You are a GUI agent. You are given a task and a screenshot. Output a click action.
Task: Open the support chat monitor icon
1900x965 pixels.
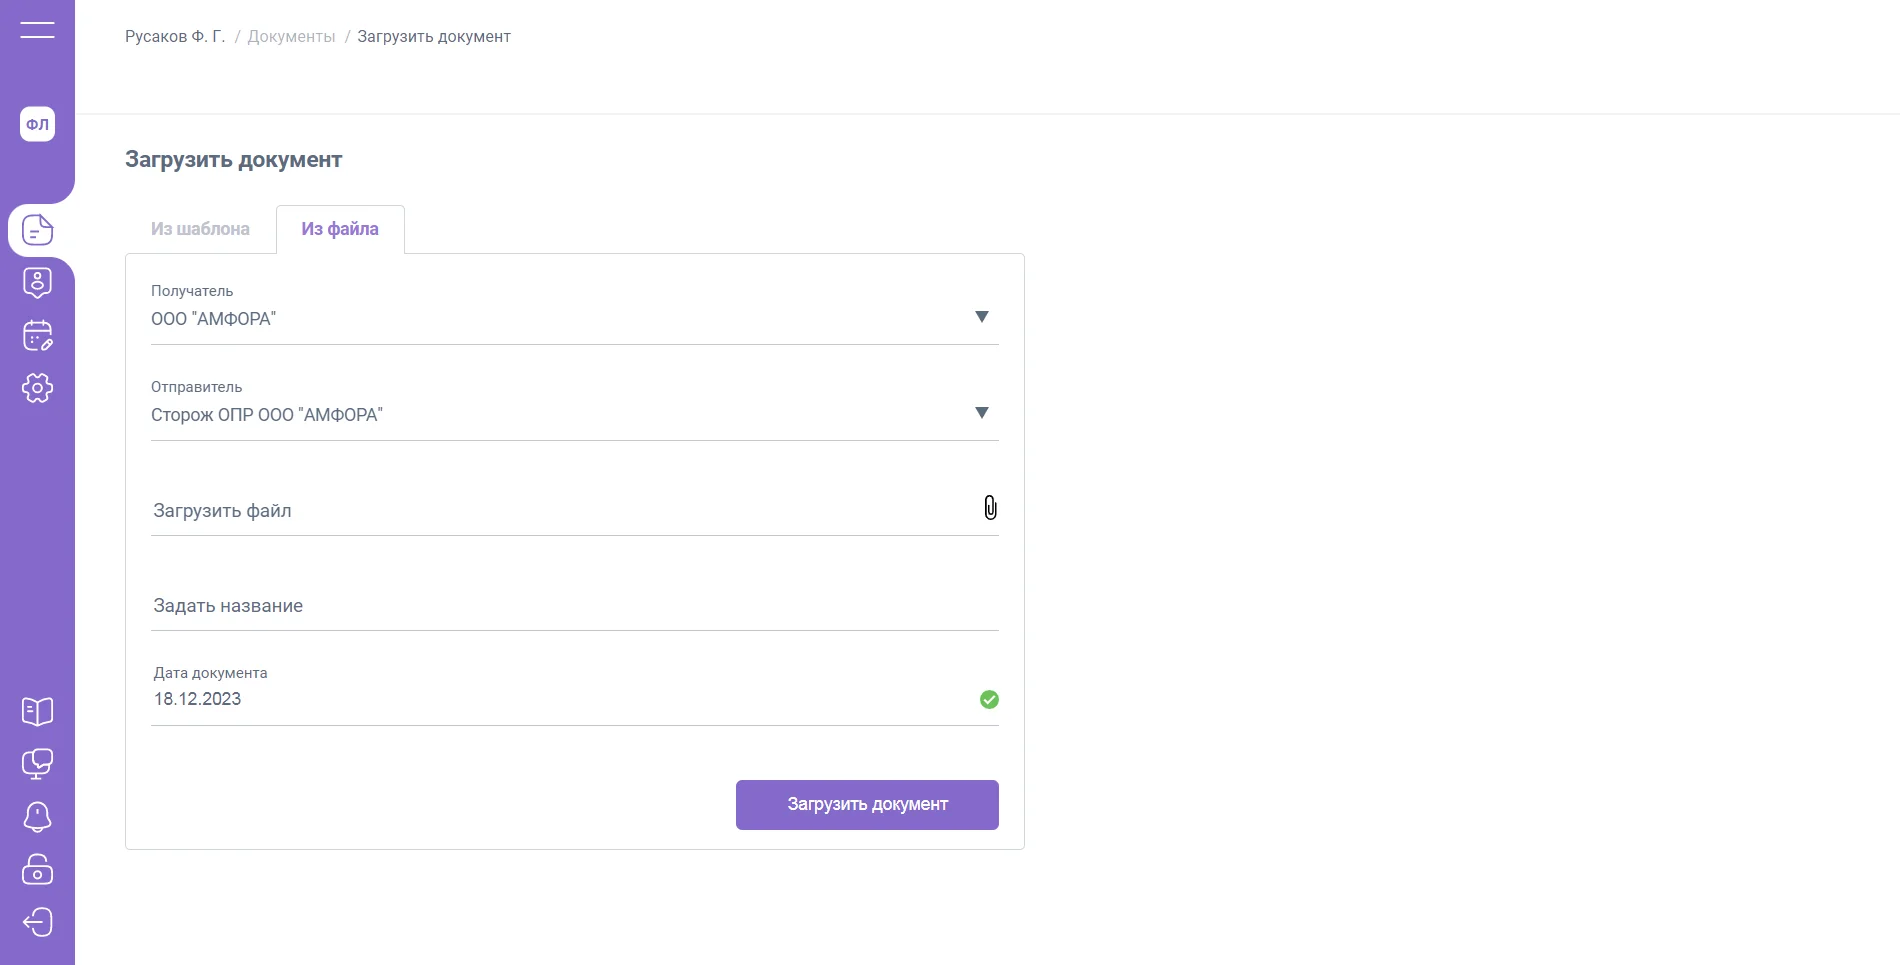point(37,764)
